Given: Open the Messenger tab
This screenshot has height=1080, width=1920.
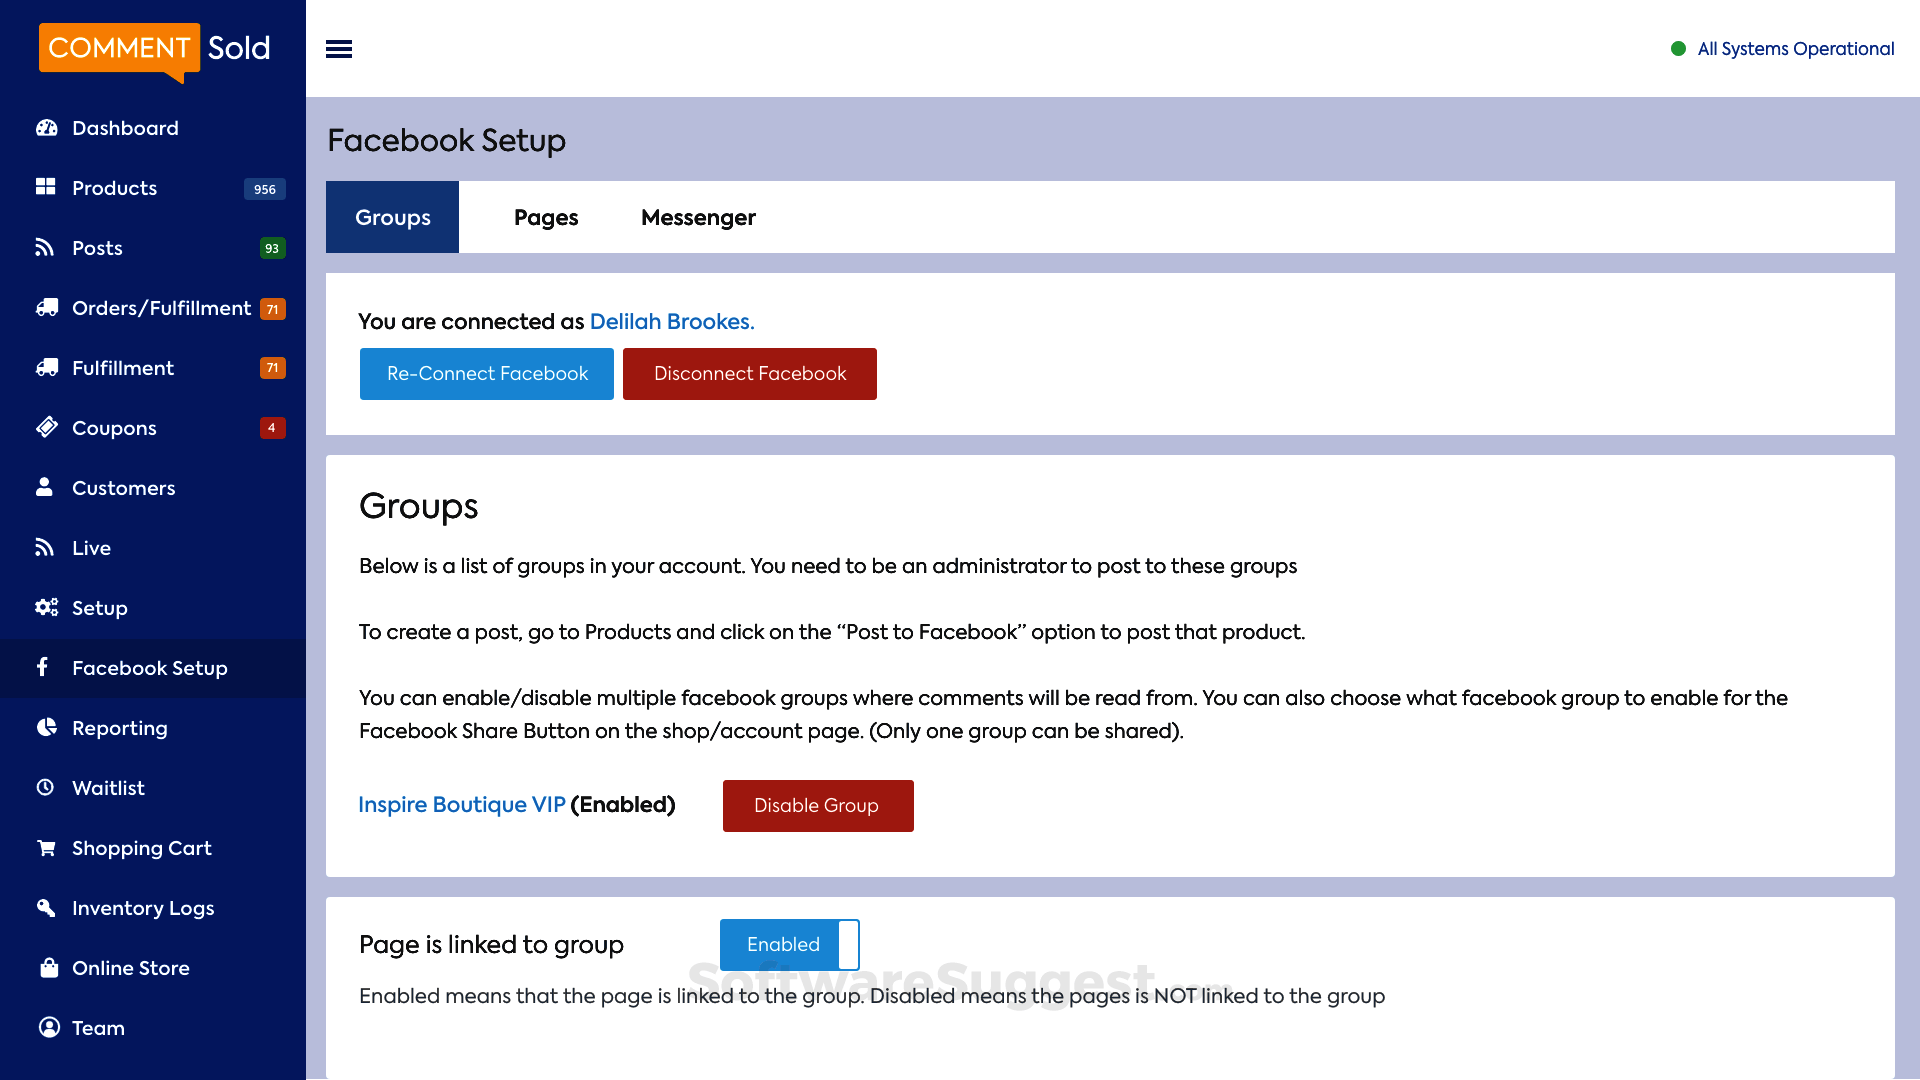Looking at the screenshot, I should click(x=698, y=217).
